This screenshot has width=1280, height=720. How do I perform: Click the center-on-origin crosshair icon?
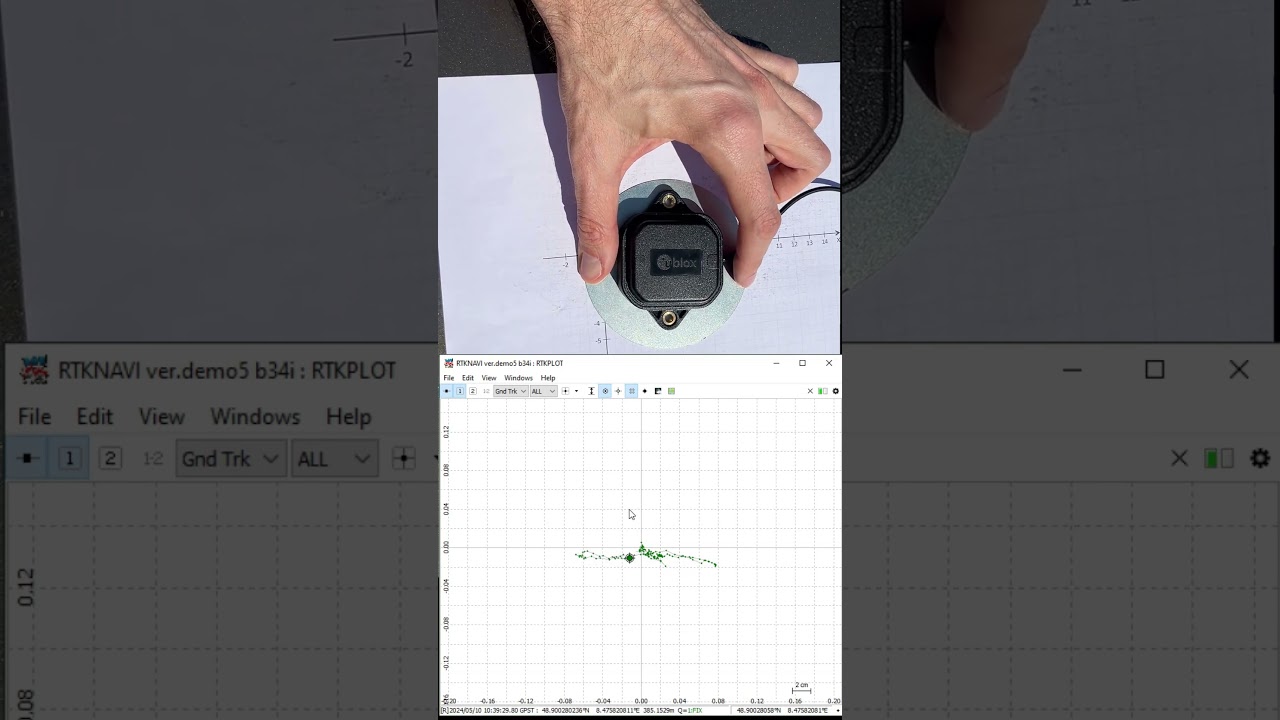point(565,391)
